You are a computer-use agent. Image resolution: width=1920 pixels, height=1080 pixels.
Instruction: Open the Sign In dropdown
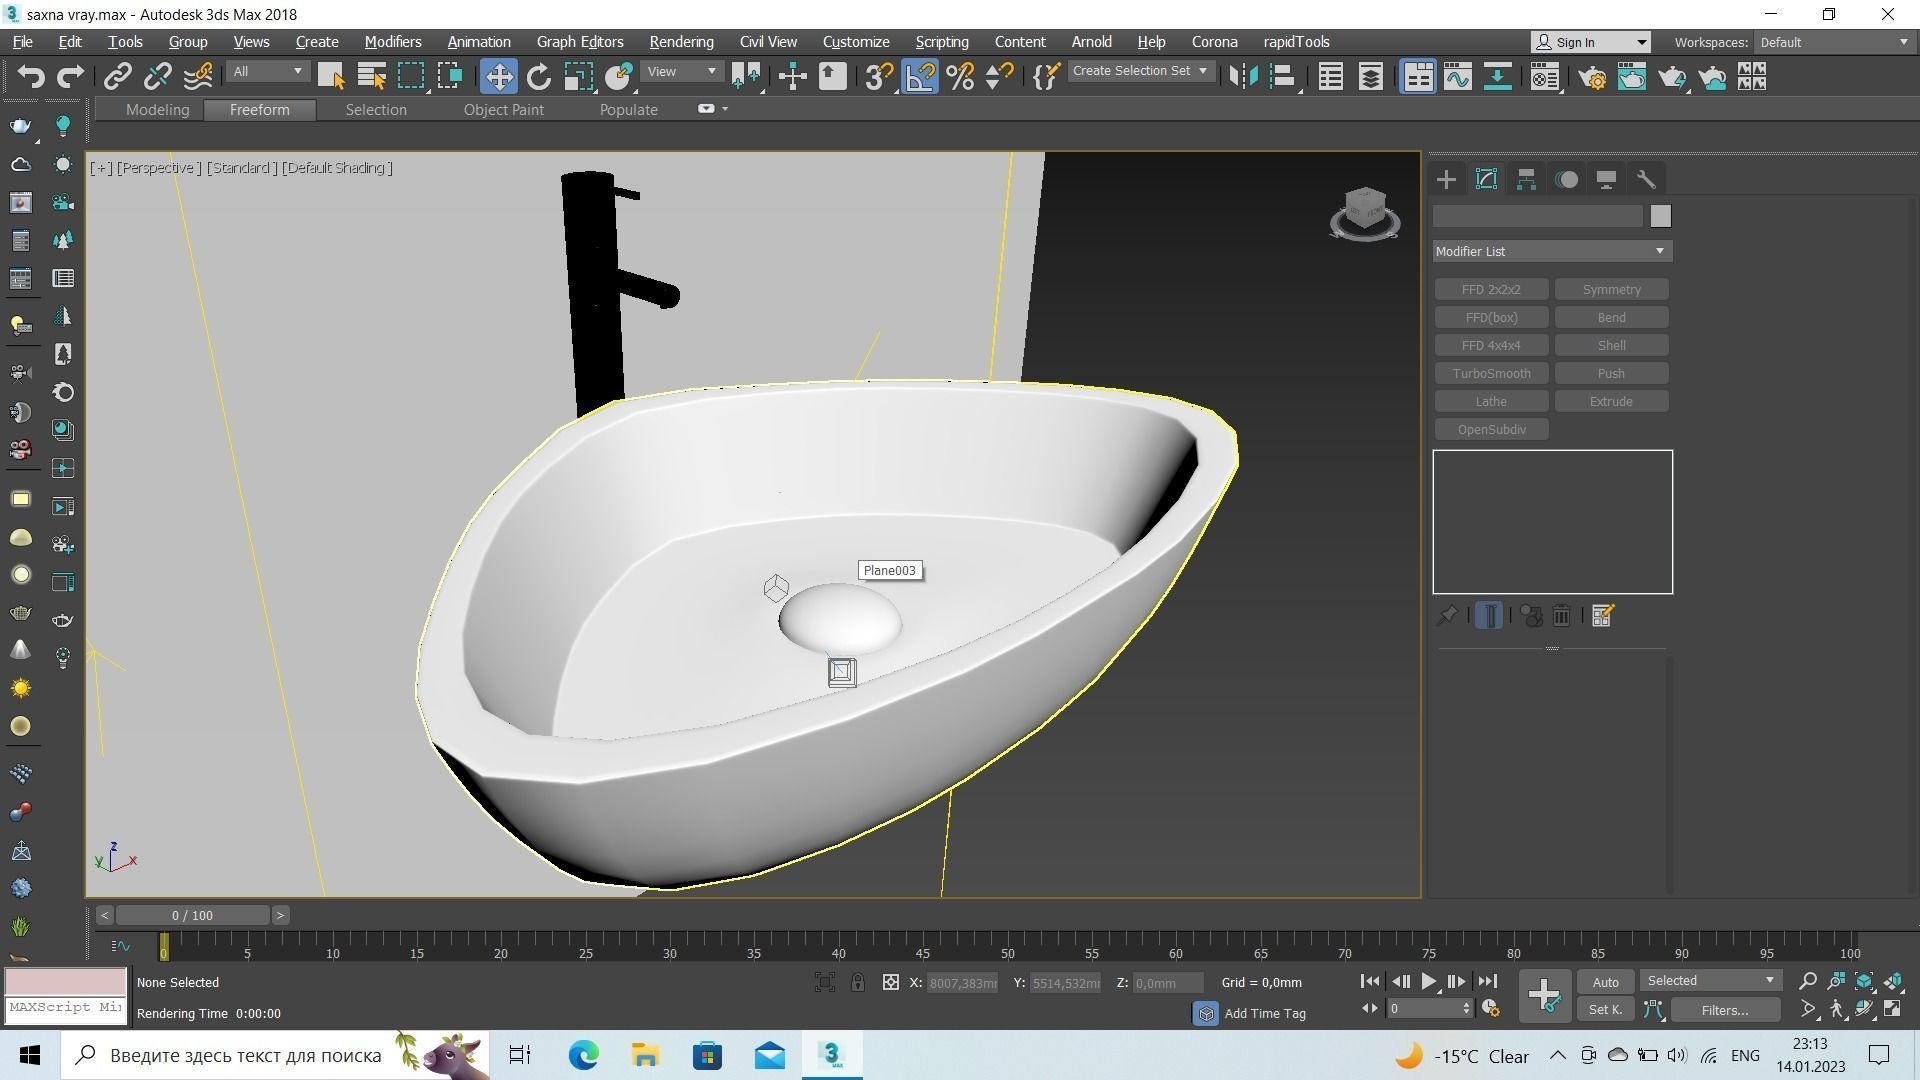click(1590, 43)
